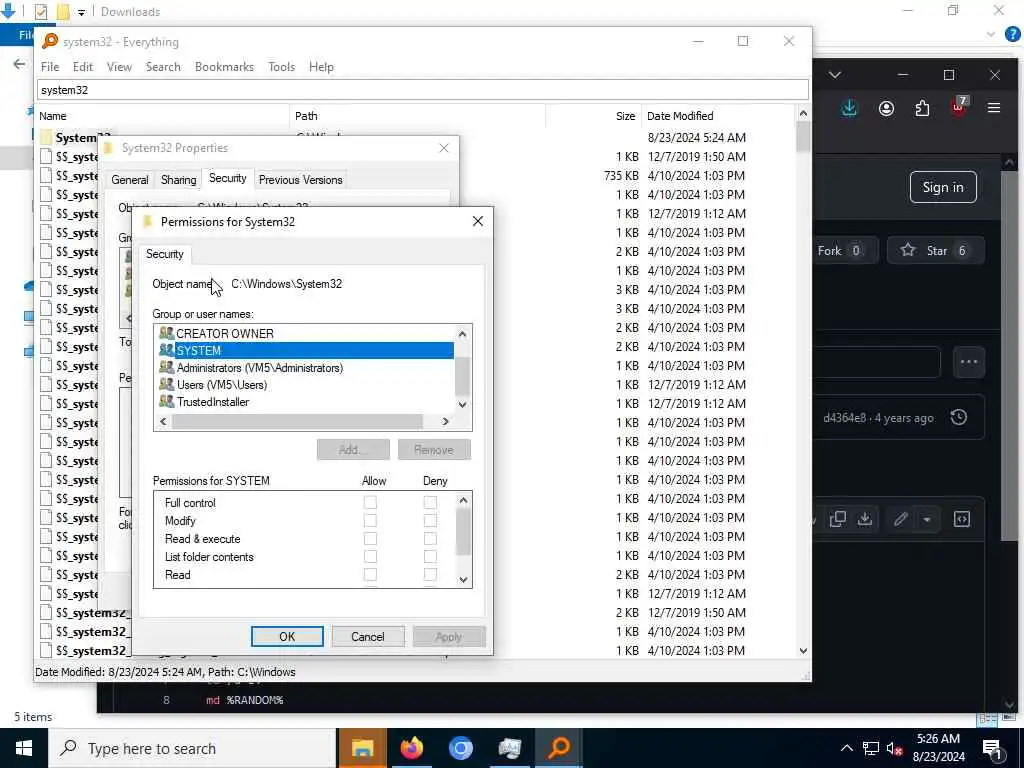
Task: Open the Search menu in Everything
Action: 163,67
